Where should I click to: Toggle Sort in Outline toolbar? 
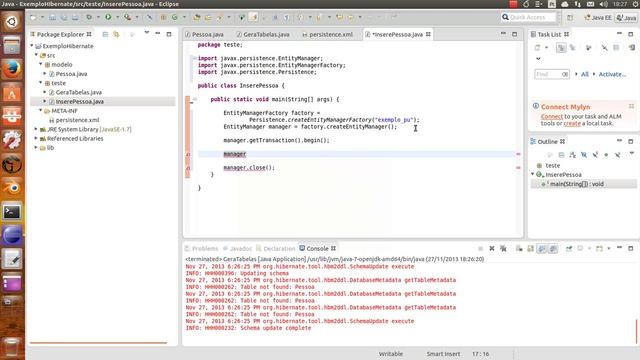[x=573, y=155]
